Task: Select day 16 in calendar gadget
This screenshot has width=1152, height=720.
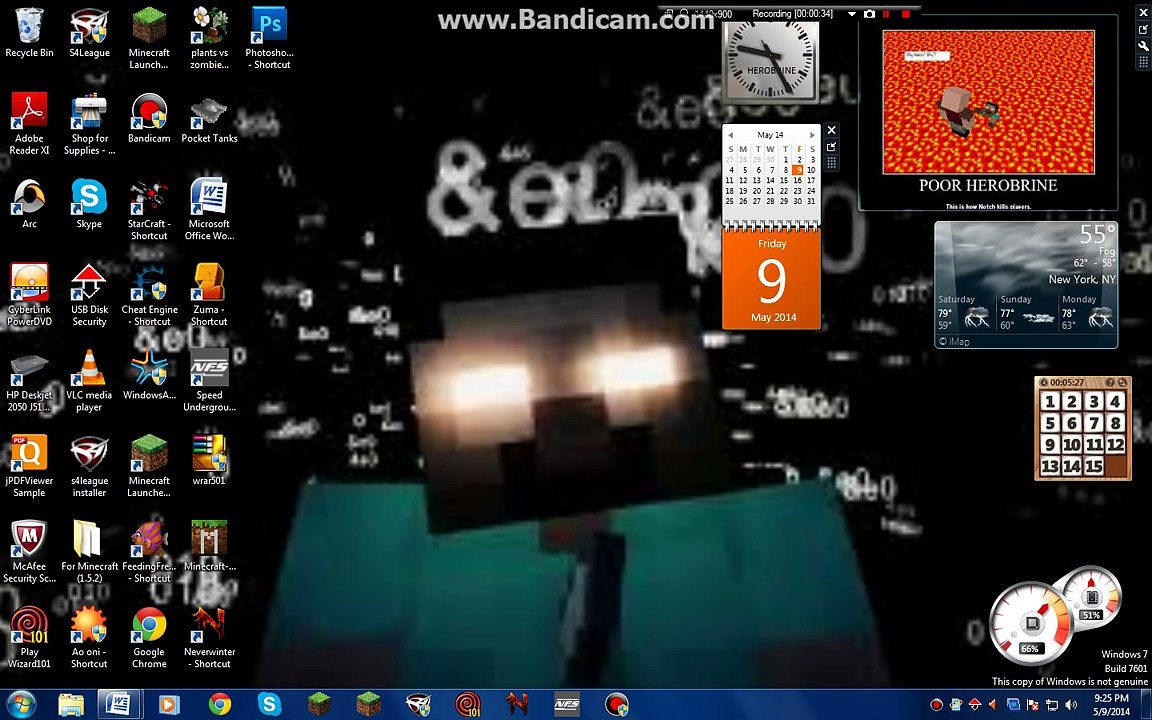Action: click(x=798, y=180)
